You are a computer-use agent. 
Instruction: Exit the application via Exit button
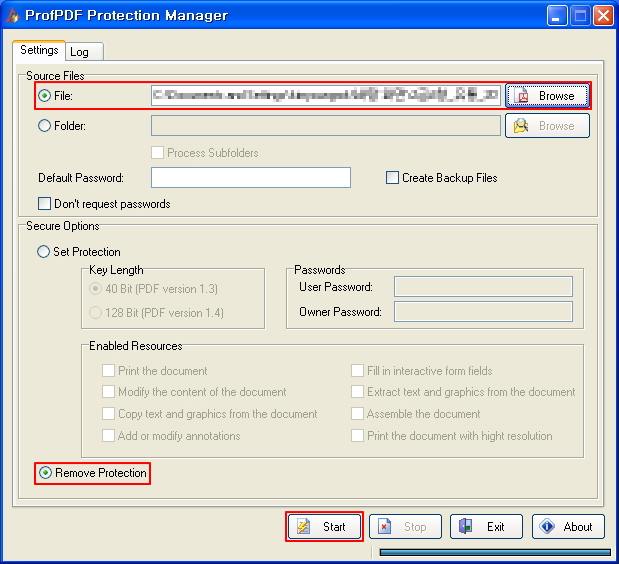click(486, 527)
